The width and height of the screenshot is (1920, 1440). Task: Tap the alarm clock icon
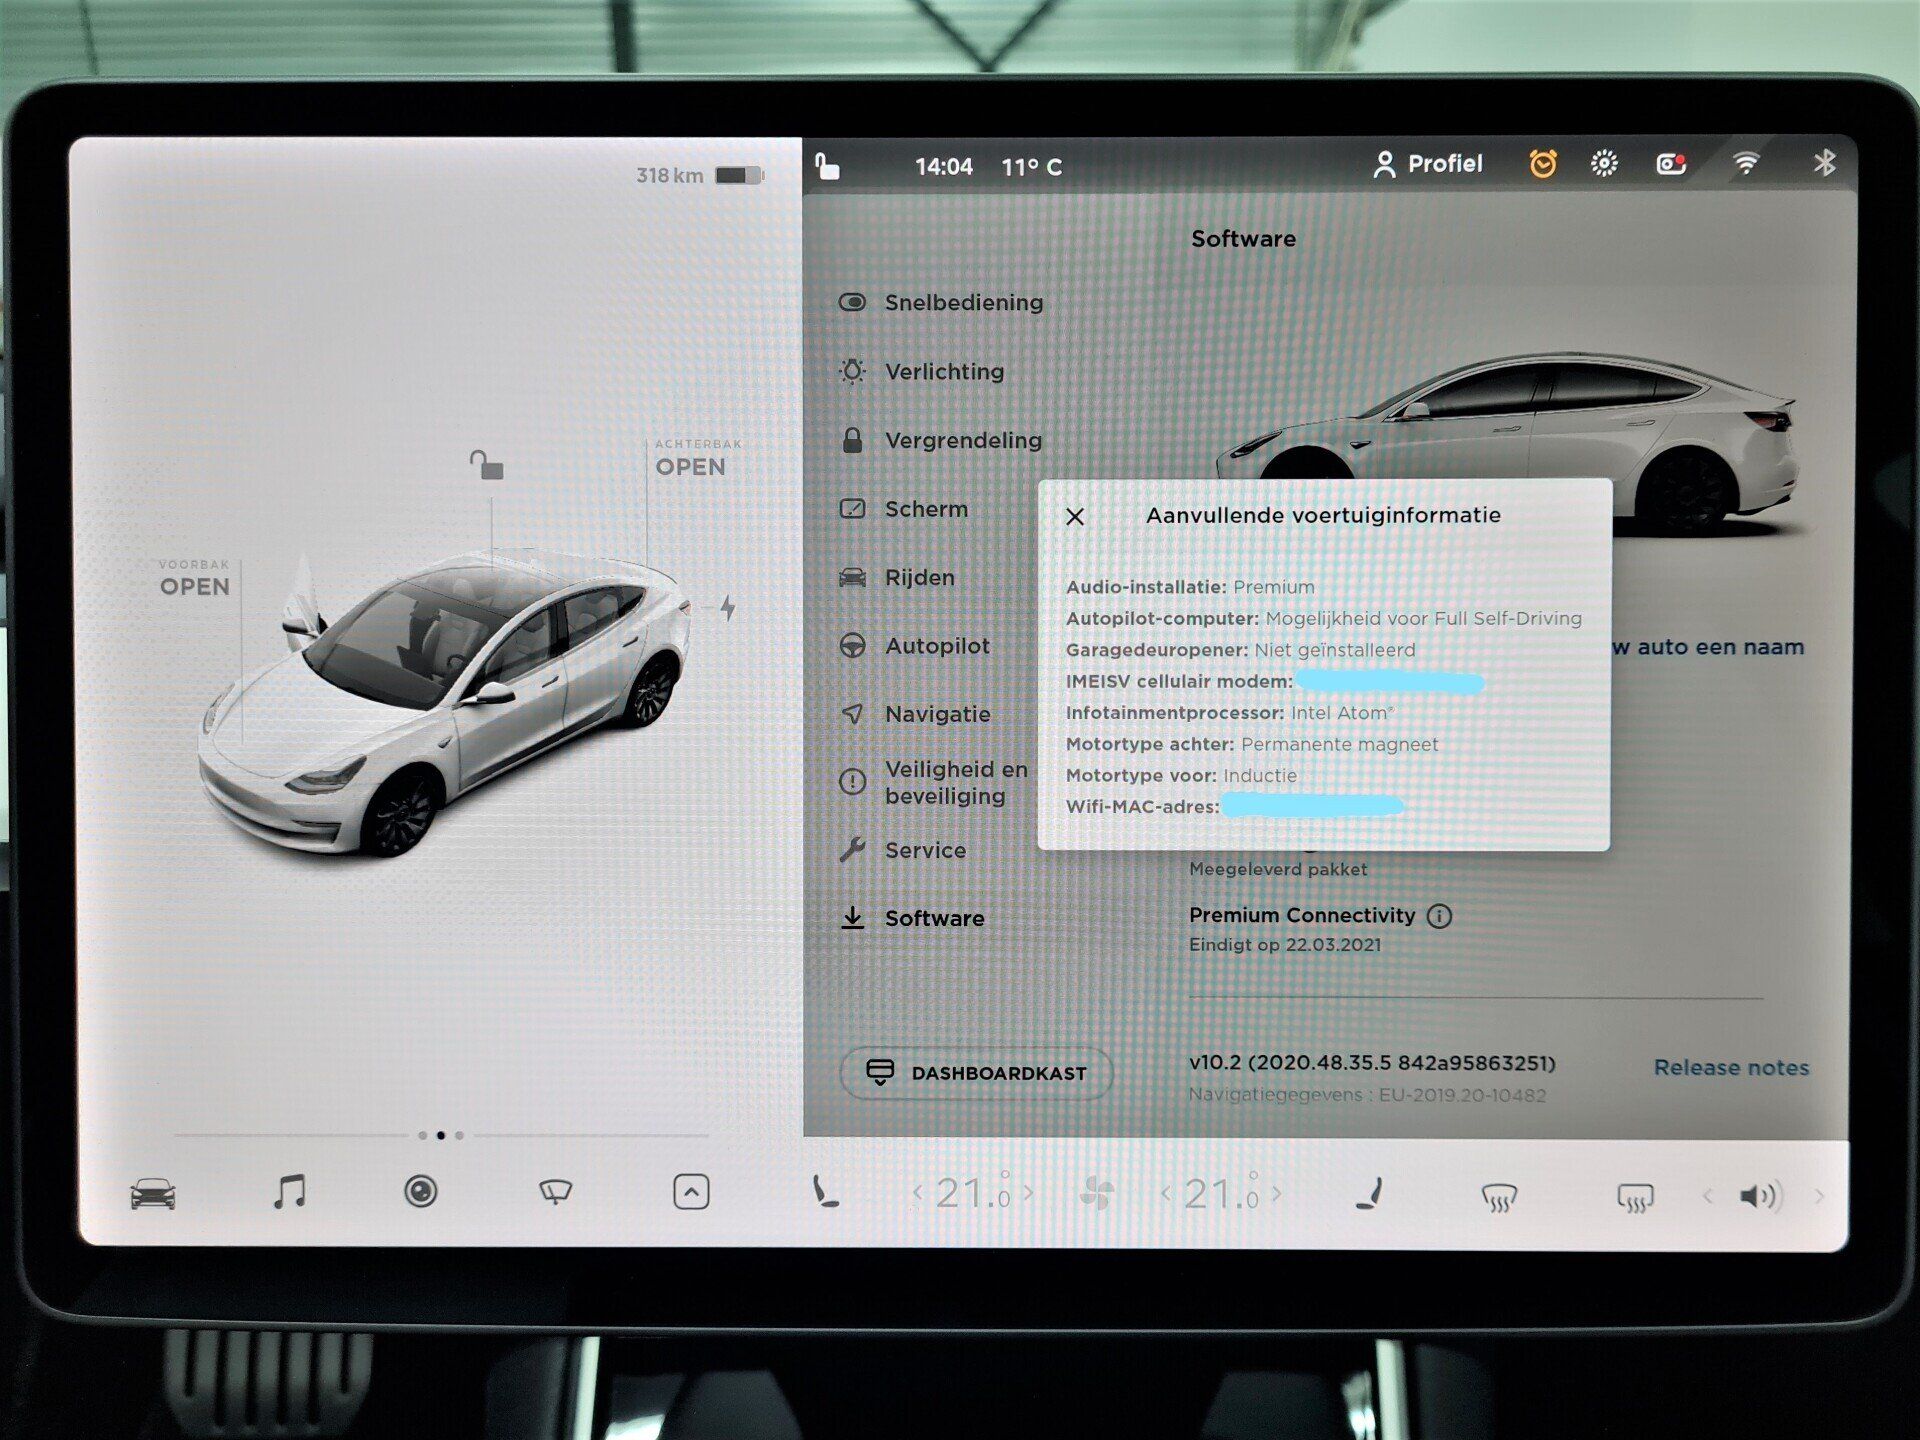point(1542,163)
